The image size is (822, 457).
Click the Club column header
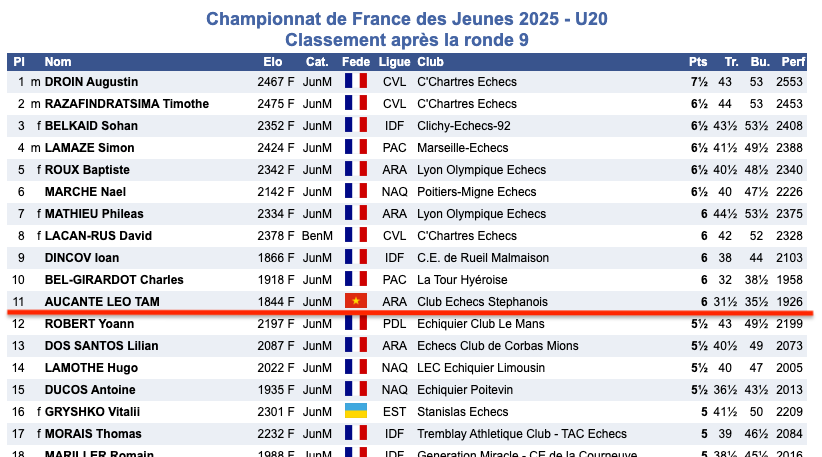[430, 62]
